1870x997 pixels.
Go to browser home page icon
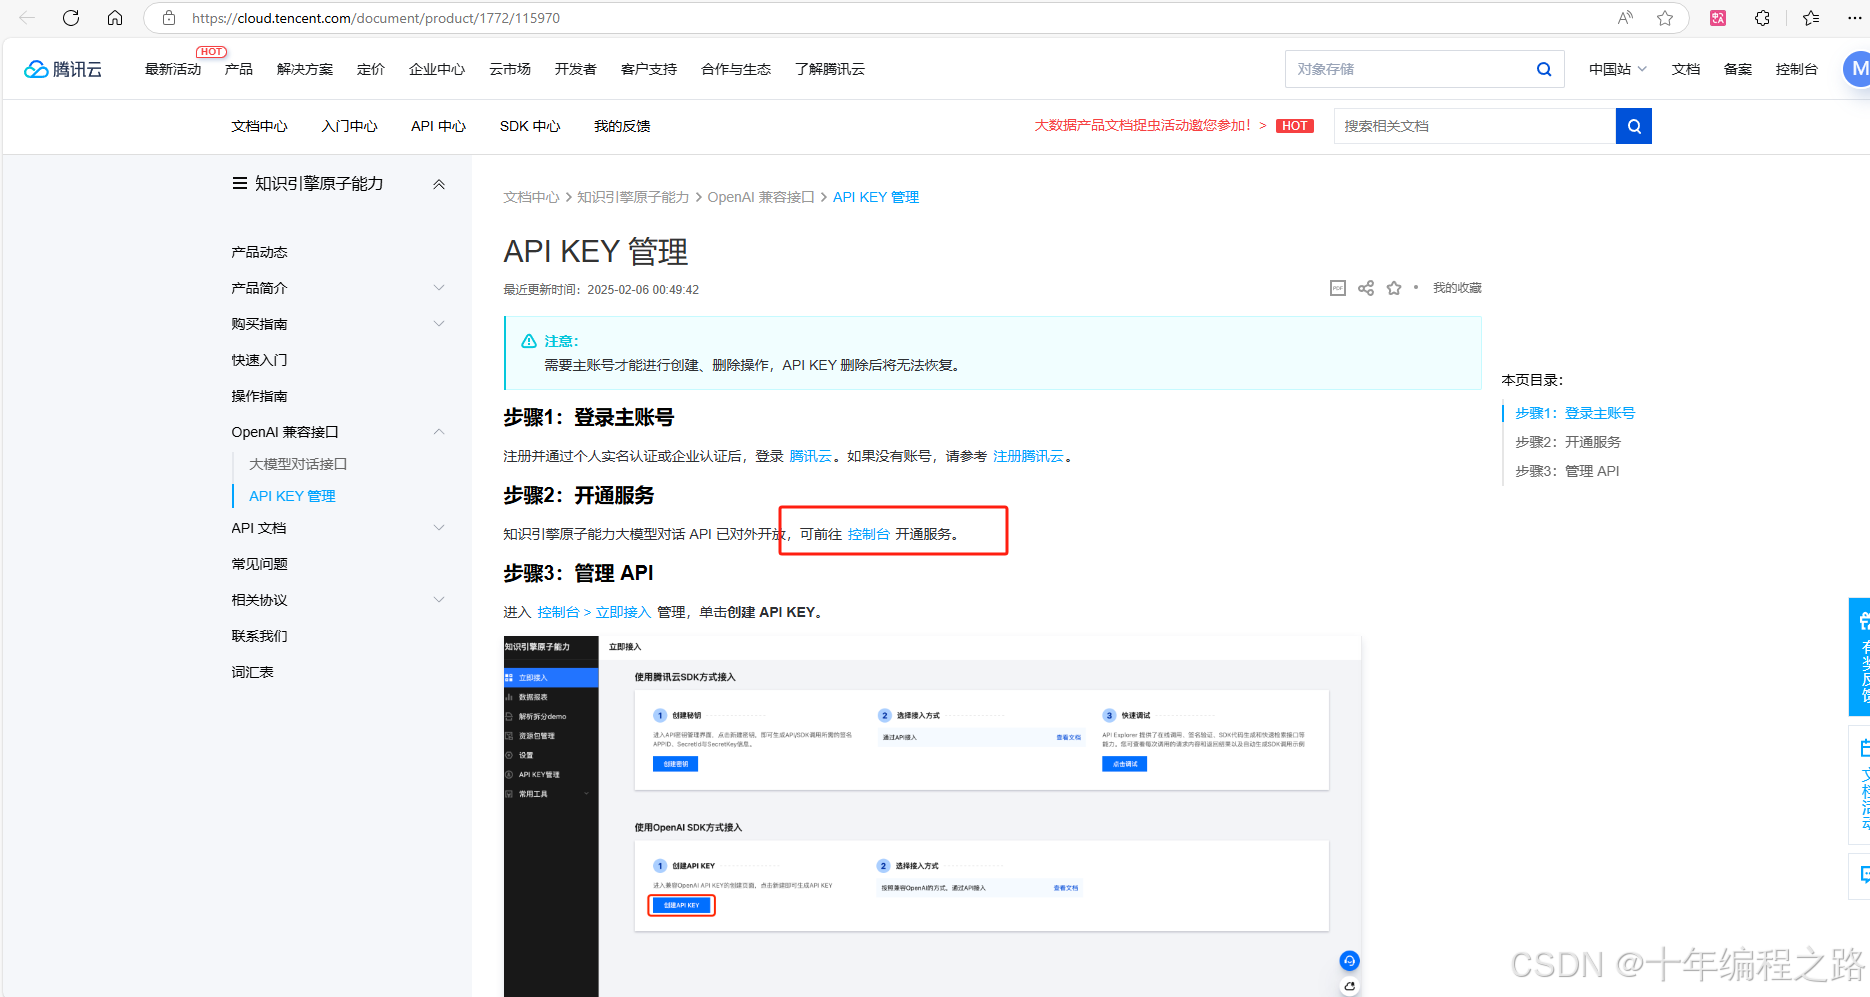click(x=115, y=18)
